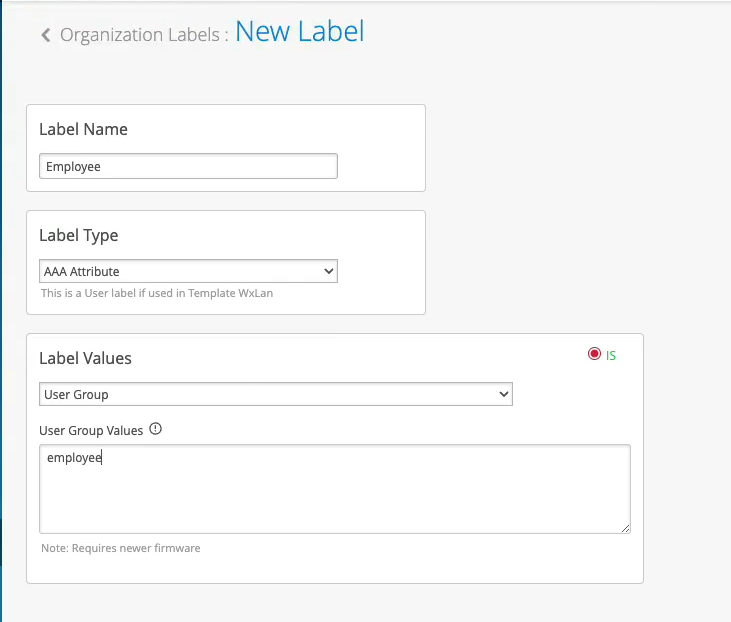Click the 'Requires newer firmware' note
Screen dimensions: 731x622
tap(120, 548)
